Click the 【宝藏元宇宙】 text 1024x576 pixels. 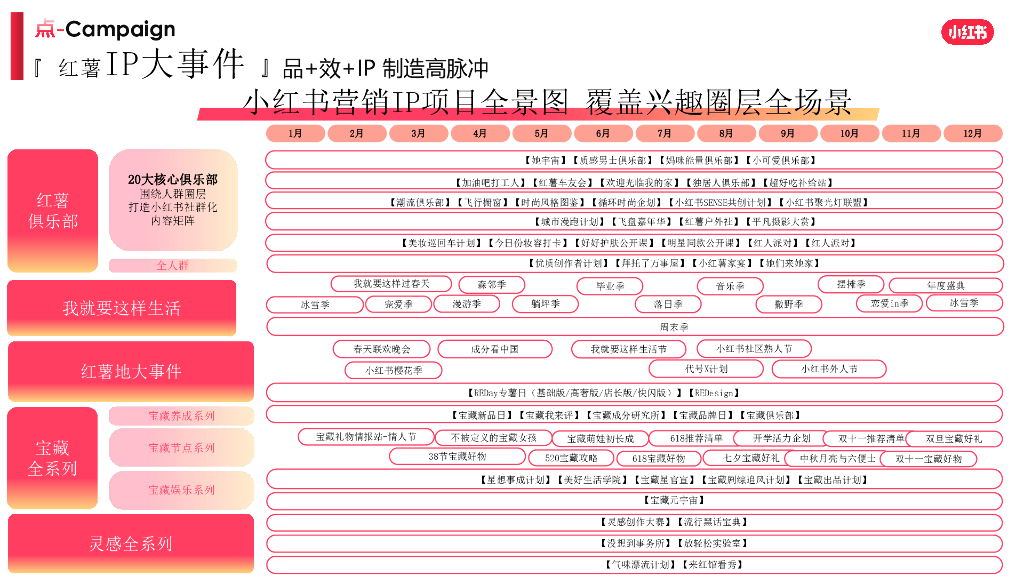(x=673, y=500)
